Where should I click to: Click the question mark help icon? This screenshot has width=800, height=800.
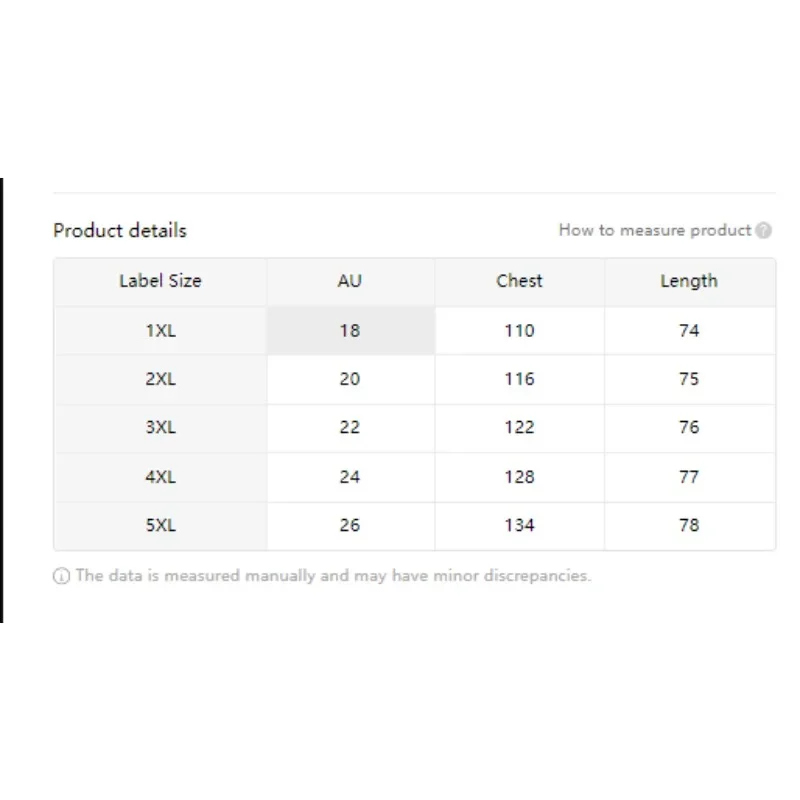point(763,231)
